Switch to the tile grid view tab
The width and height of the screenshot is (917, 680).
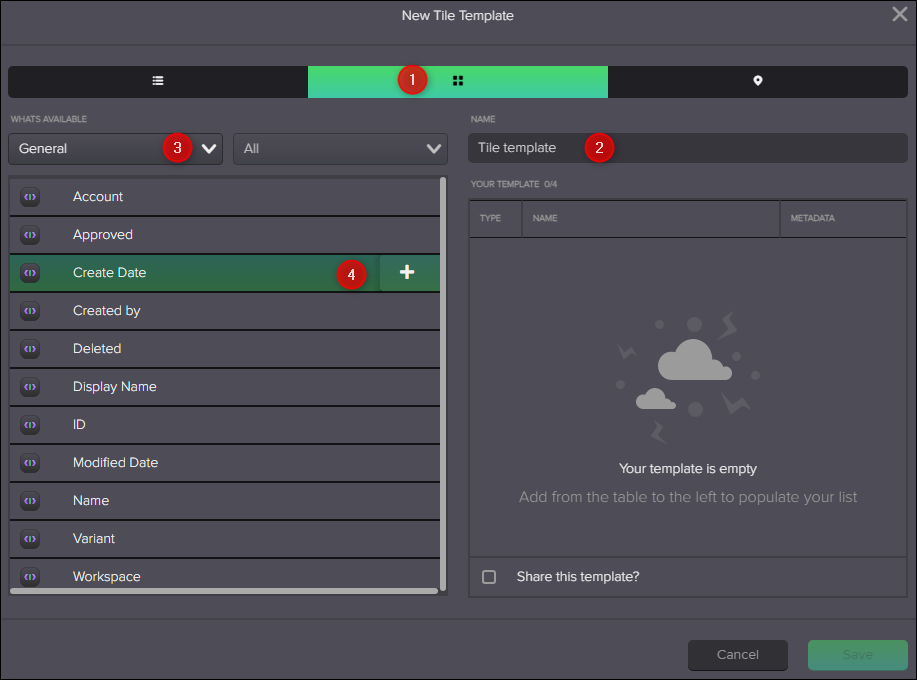pos(457,80)
